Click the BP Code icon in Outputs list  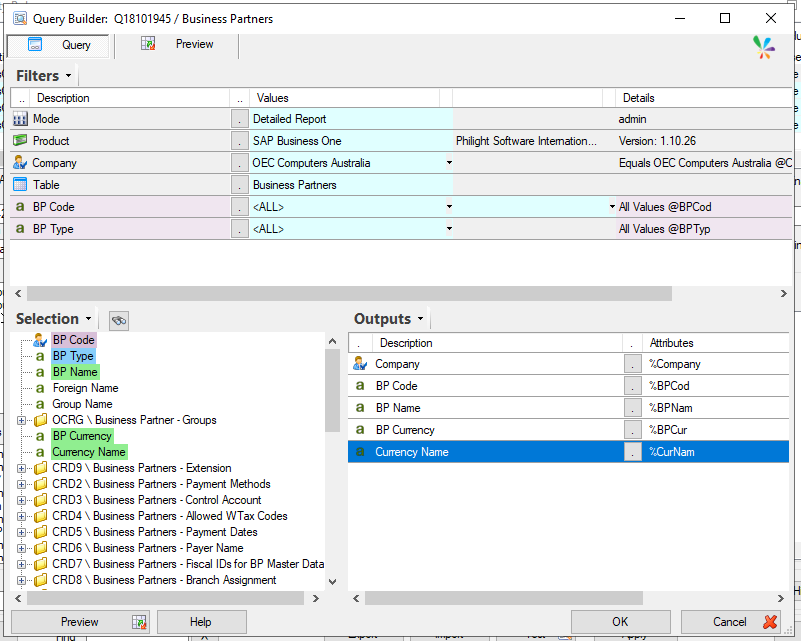[x=360, y=386]
